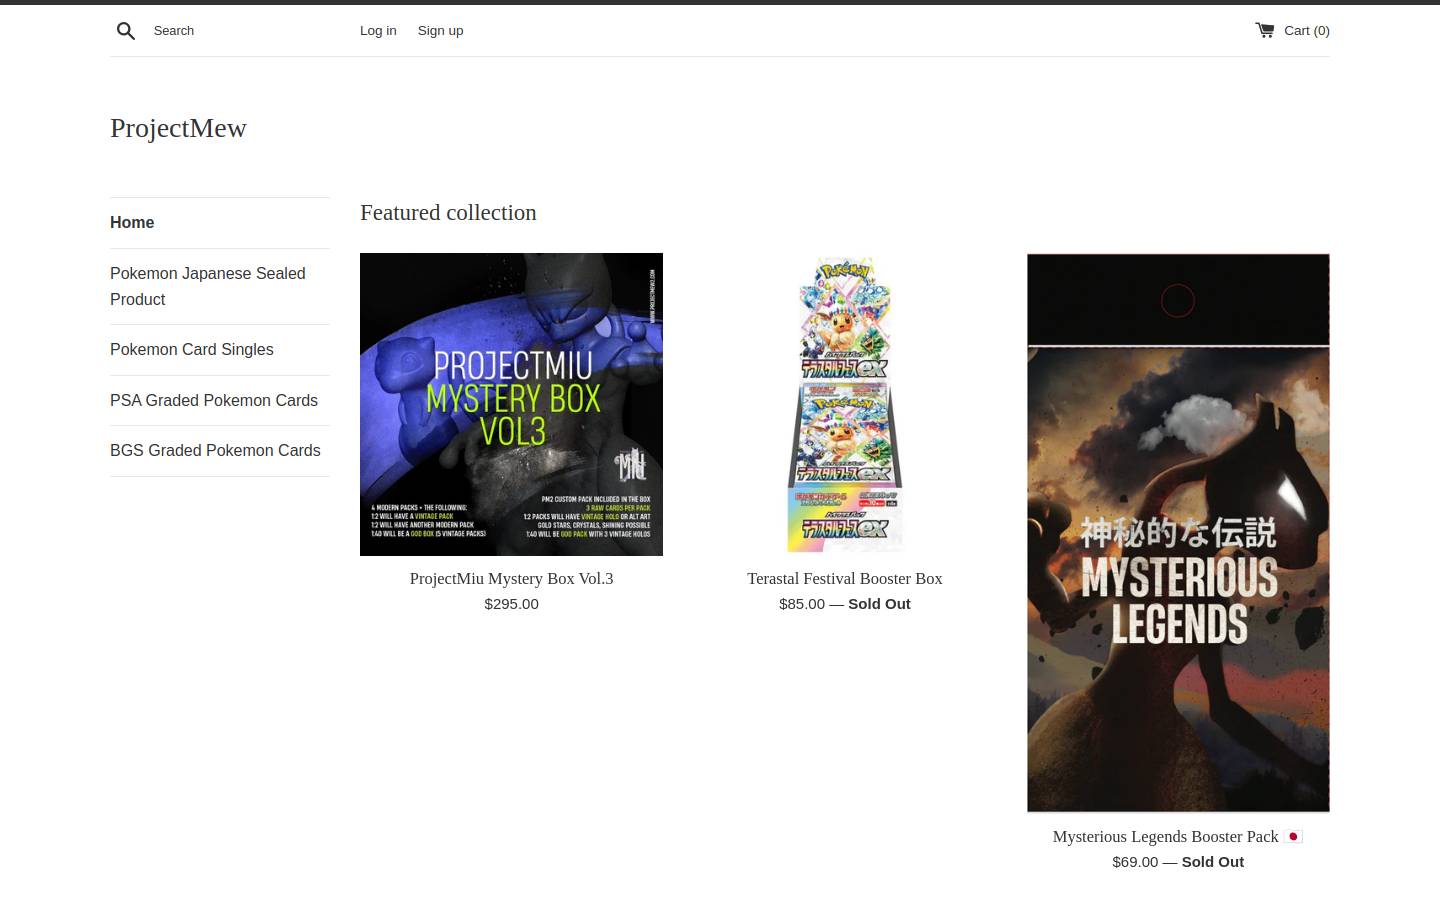Screen dimensions: 1440x900
Task: Click the Featured collection heading
Action: 448,212
